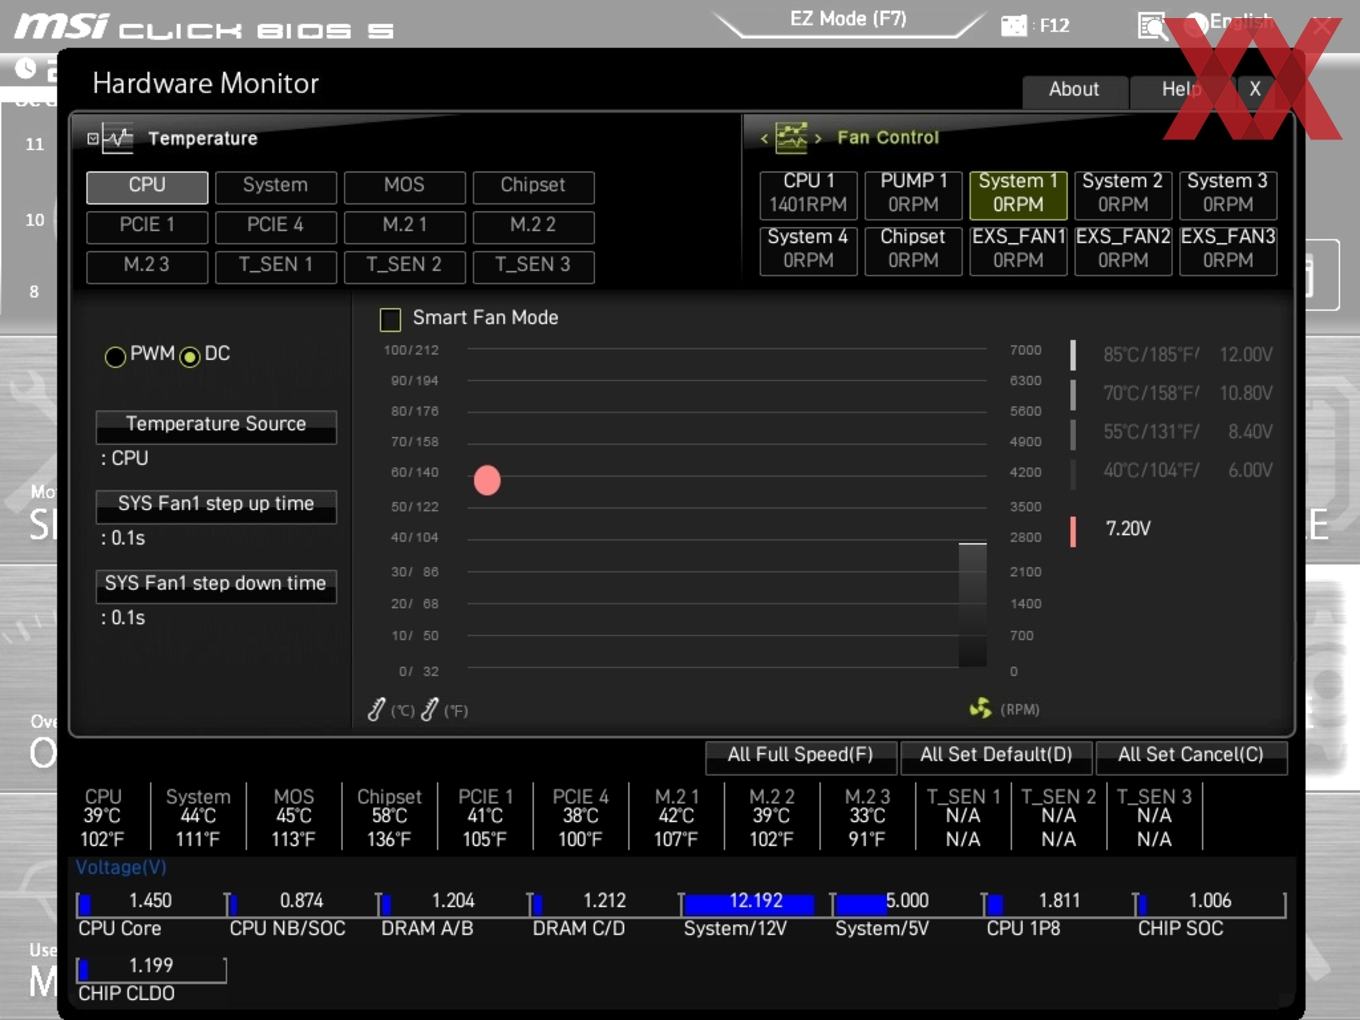Screen dimensions: 1360x1020
Task: Select EXS_FAN3 fan header
Action: pos(1228,250)
